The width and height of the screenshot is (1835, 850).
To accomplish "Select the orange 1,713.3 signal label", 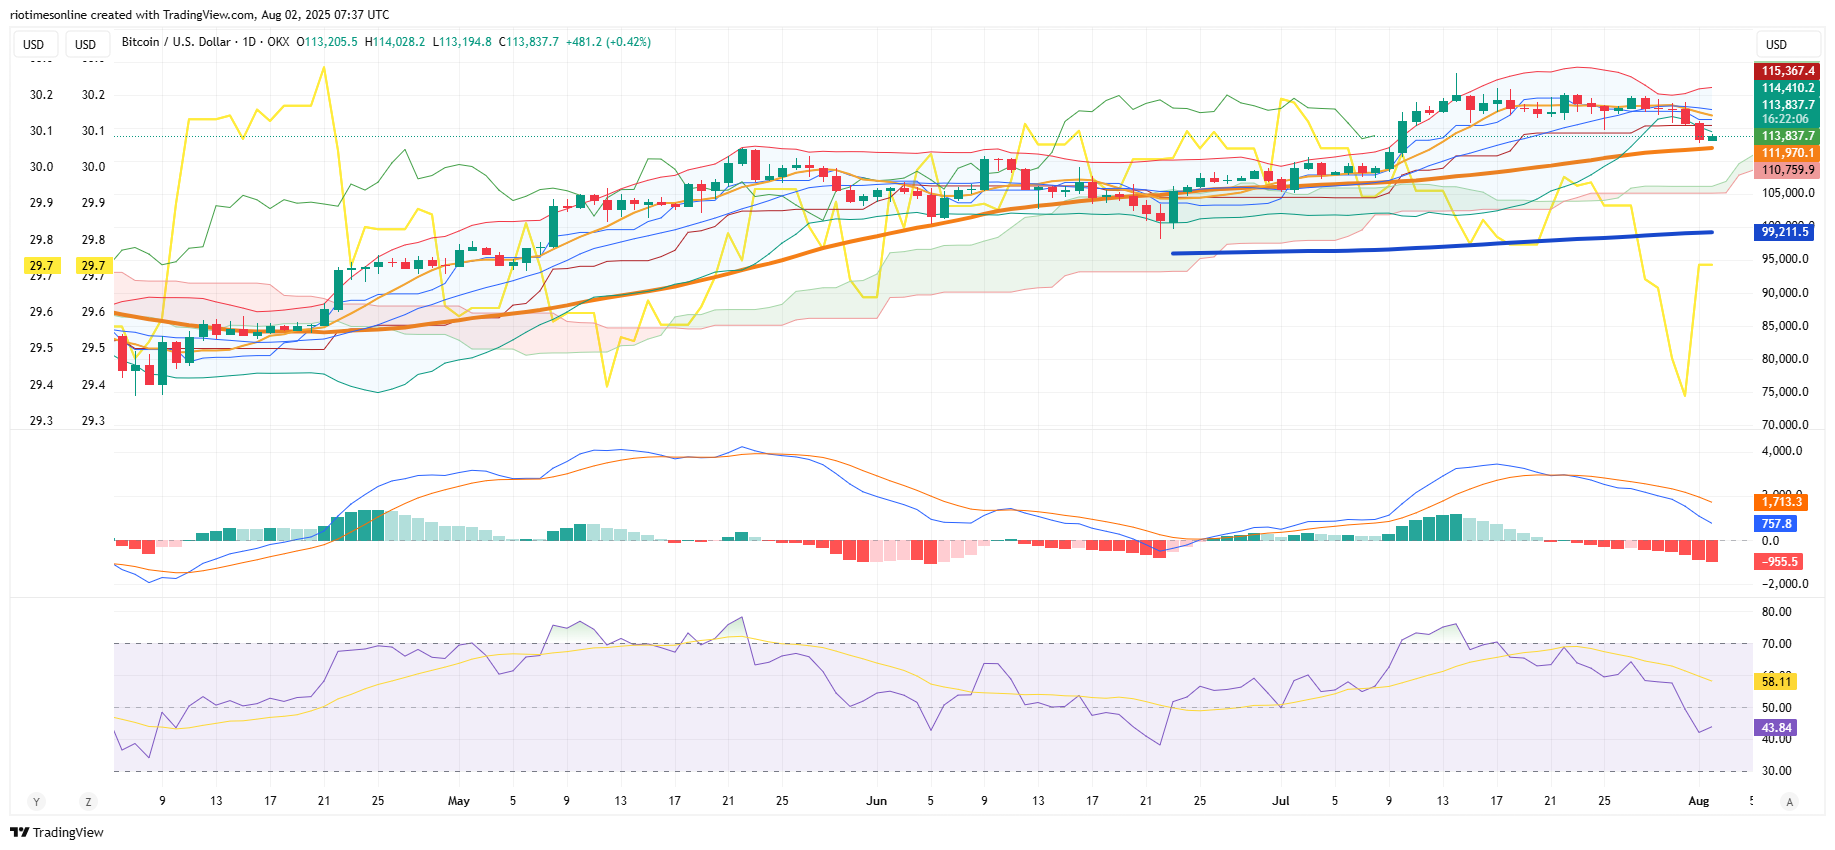I will click(x=1780, y=502).
